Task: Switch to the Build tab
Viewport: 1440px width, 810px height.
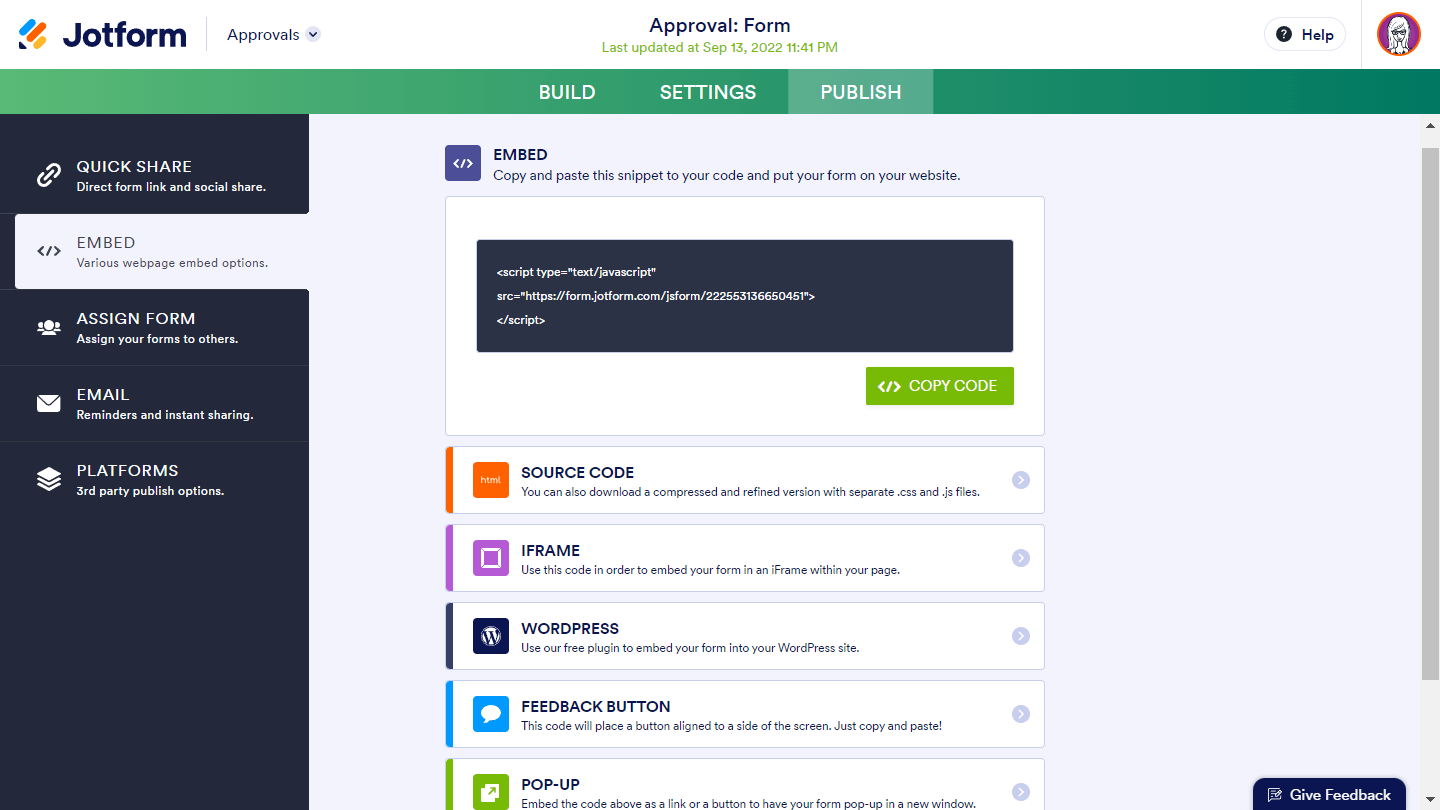Action: click(567, 92)
